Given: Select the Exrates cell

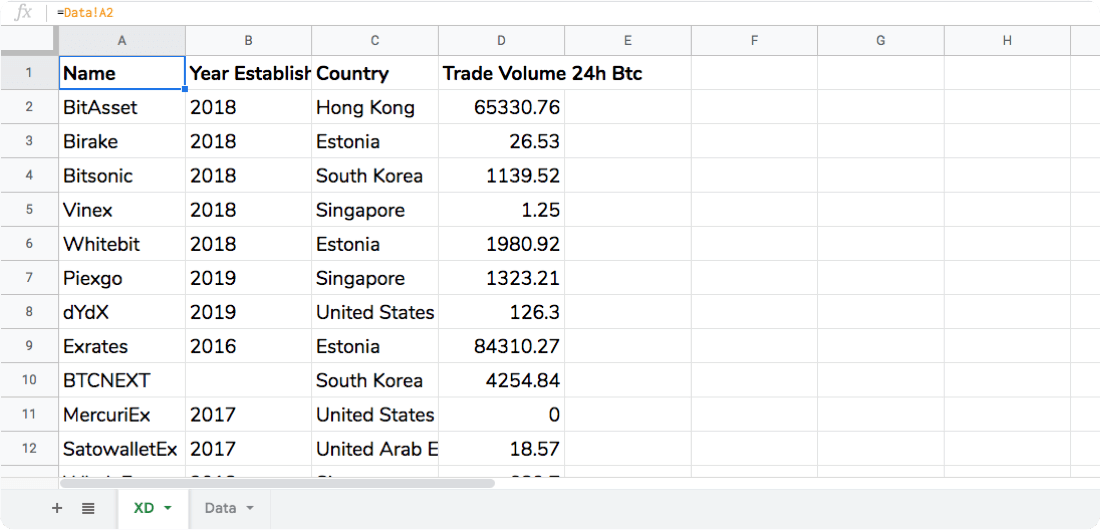Looking at the screenshot, I should pyautogui.click(x=122, y=346).
